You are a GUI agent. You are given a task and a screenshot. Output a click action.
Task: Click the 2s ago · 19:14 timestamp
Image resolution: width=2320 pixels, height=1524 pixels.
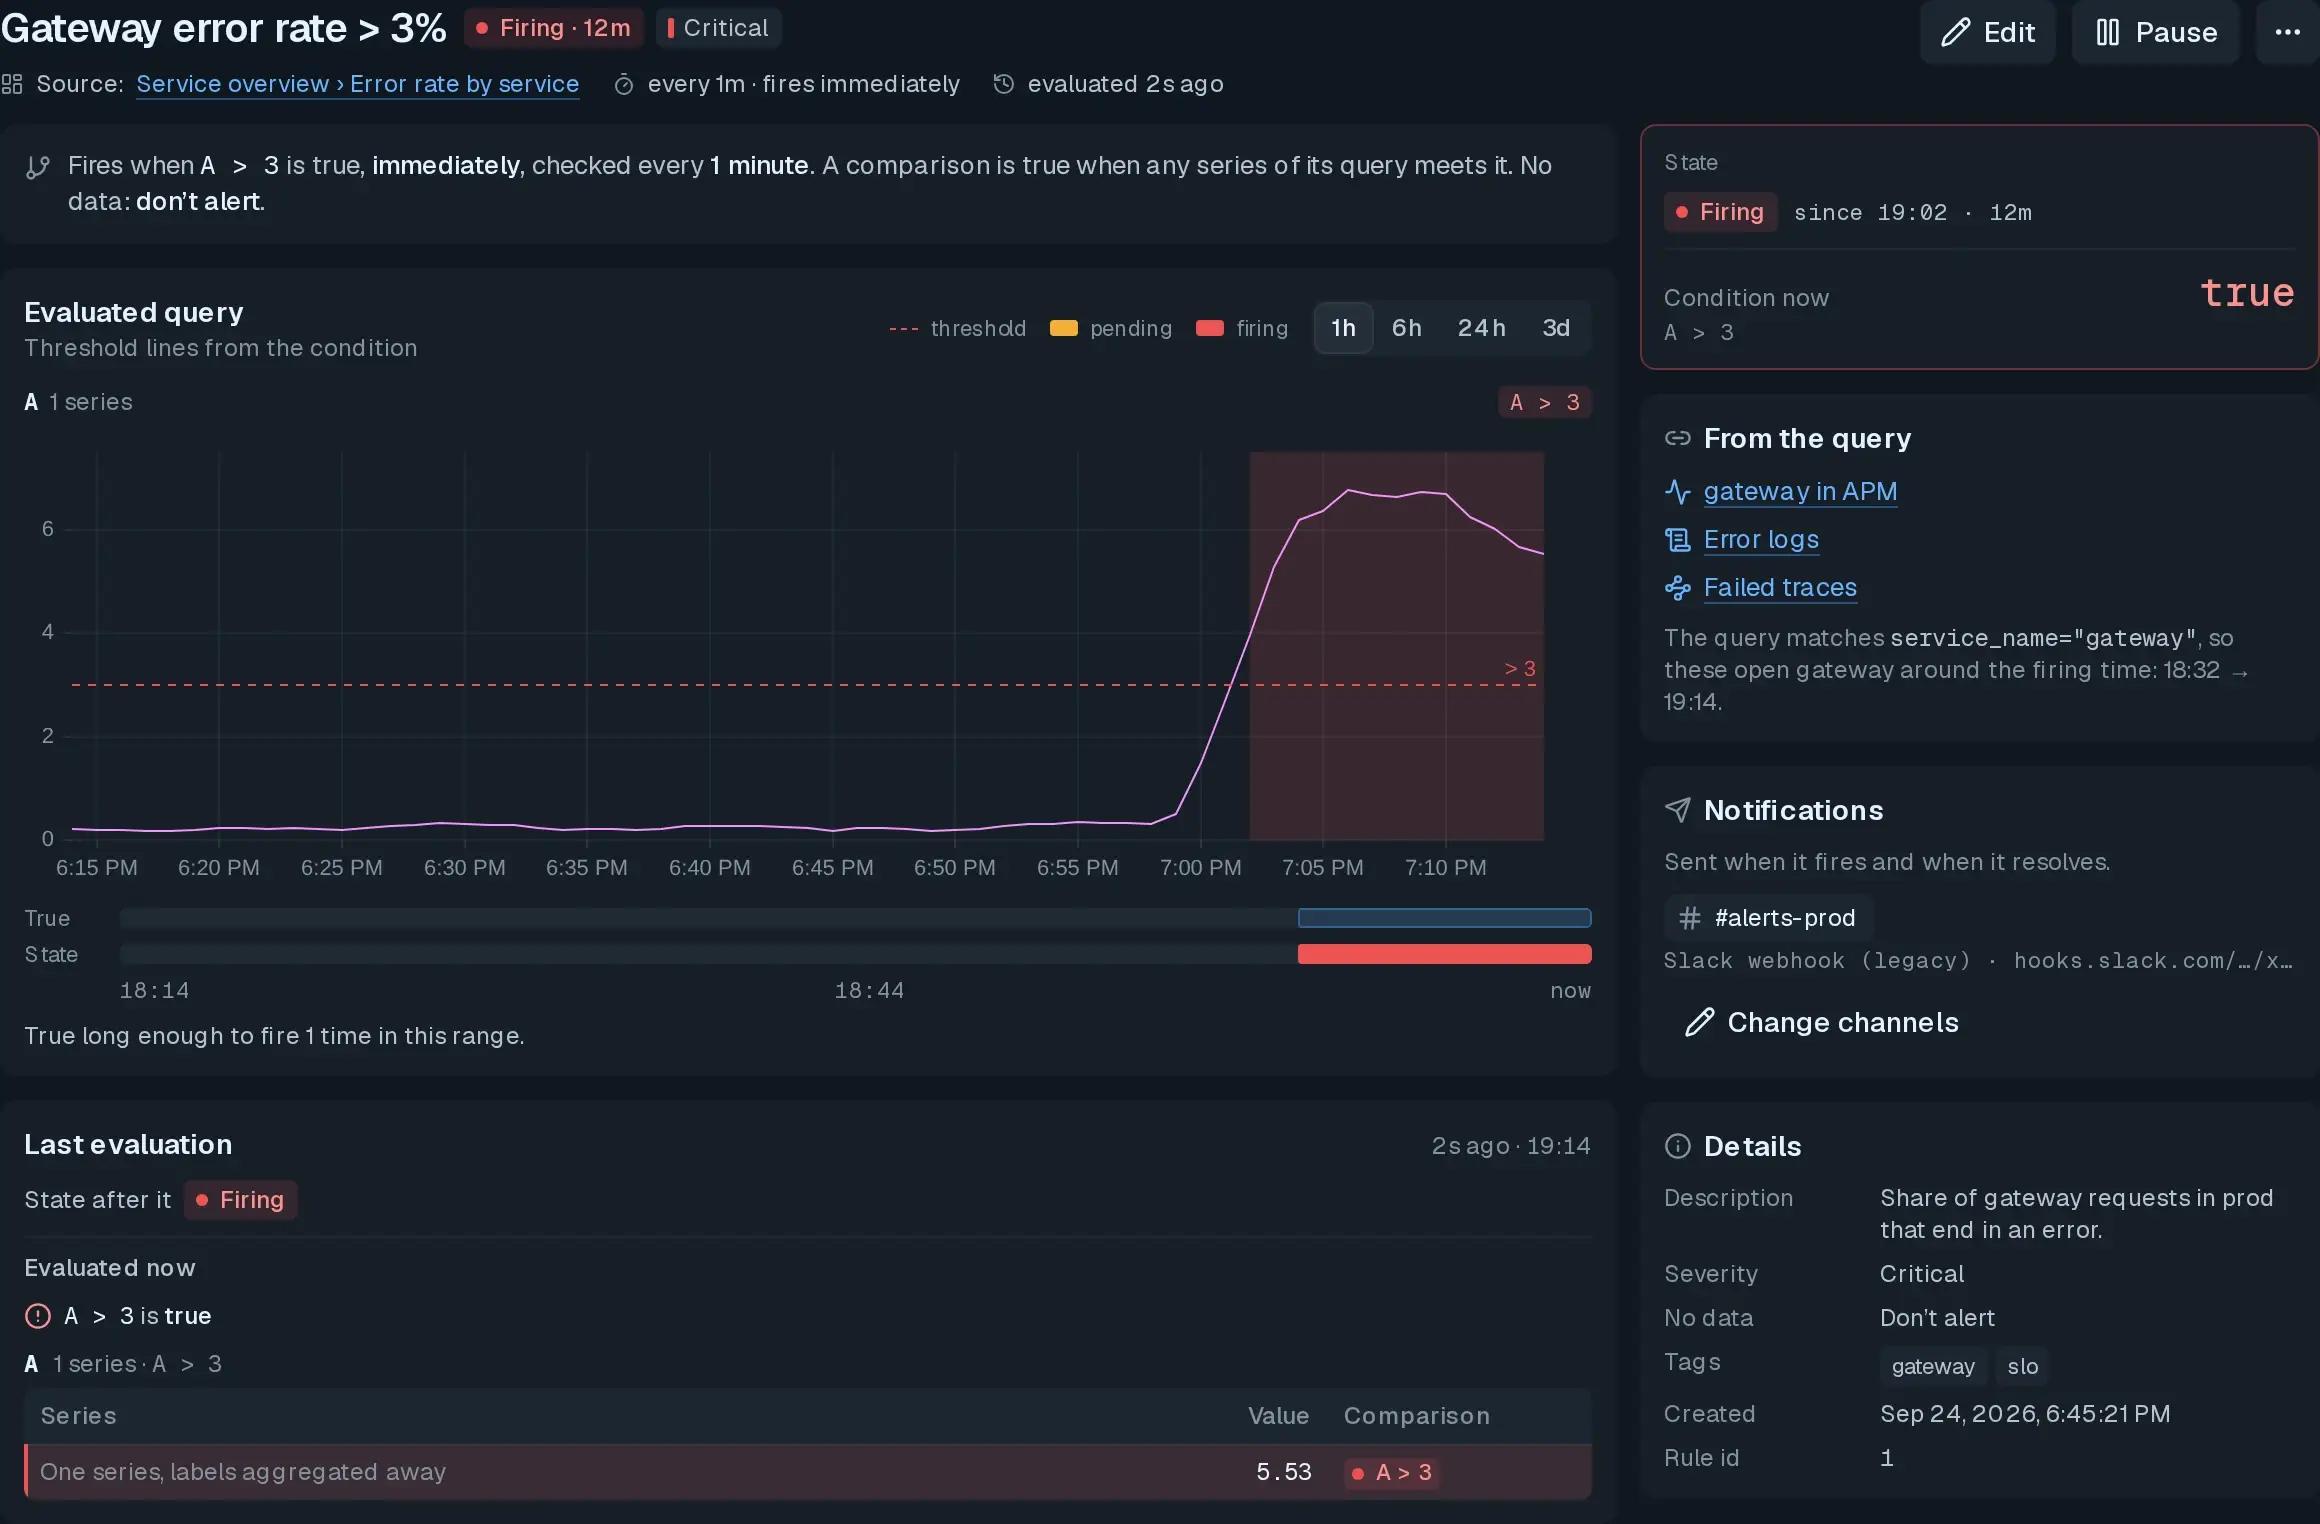point(1510,1146)
